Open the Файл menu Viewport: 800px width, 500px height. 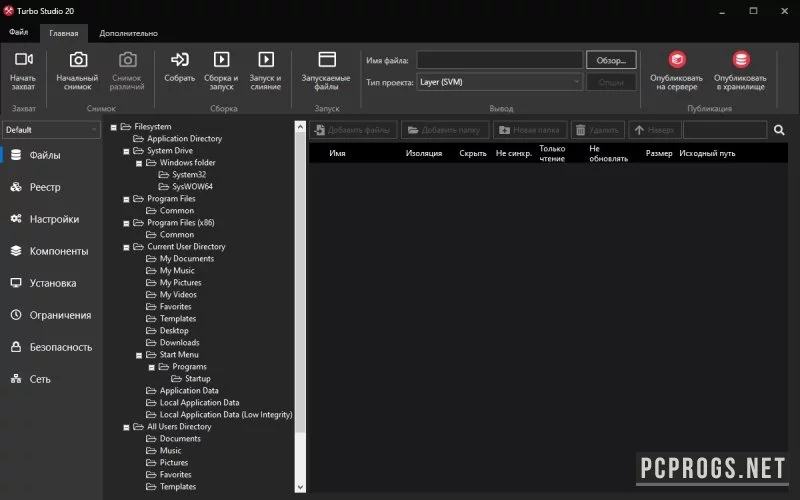pos(18,32)
